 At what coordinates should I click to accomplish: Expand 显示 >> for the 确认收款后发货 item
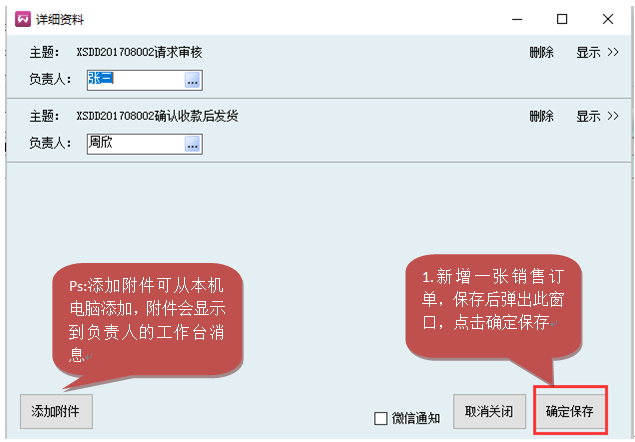[597, 116]
